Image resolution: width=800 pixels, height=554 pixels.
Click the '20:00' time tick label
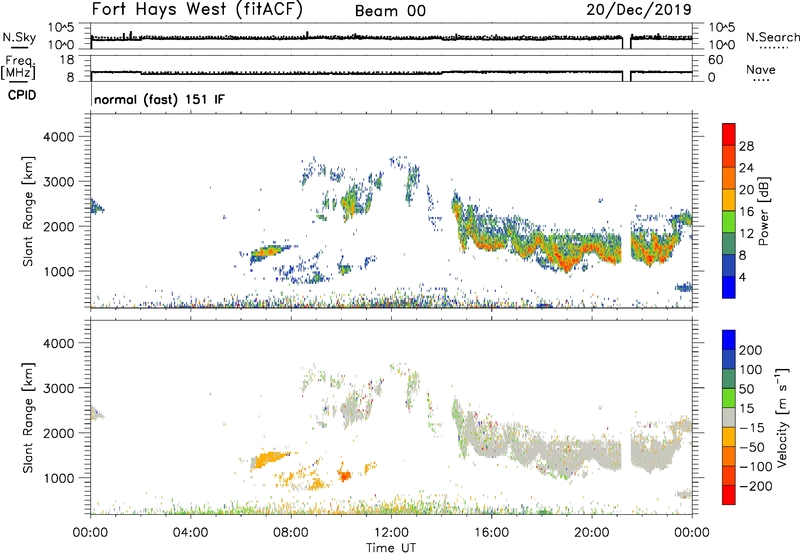[x=591, y=533]
